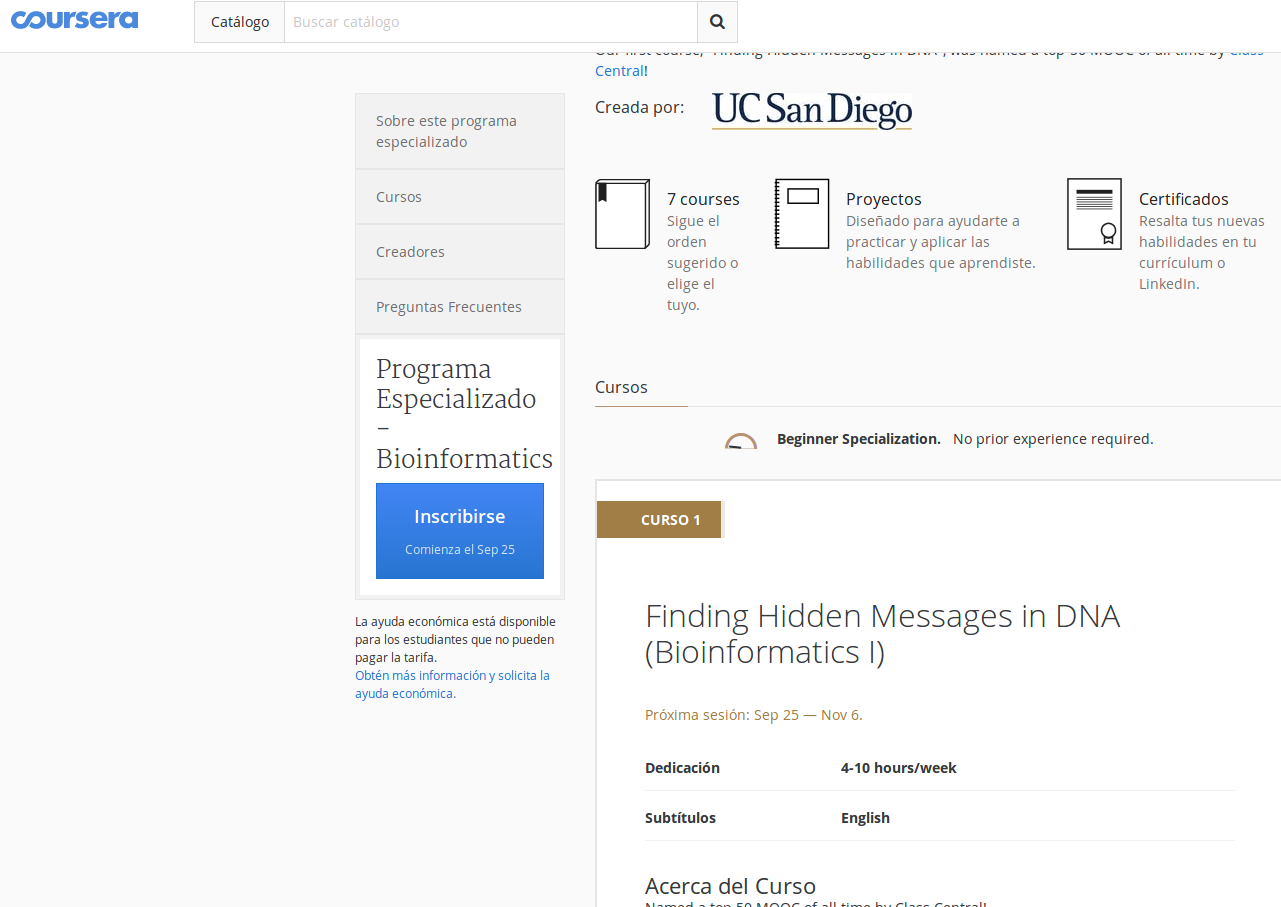Click the Coursera logo
This screenshot has width=1281, height=907.
tap(75, 20)
